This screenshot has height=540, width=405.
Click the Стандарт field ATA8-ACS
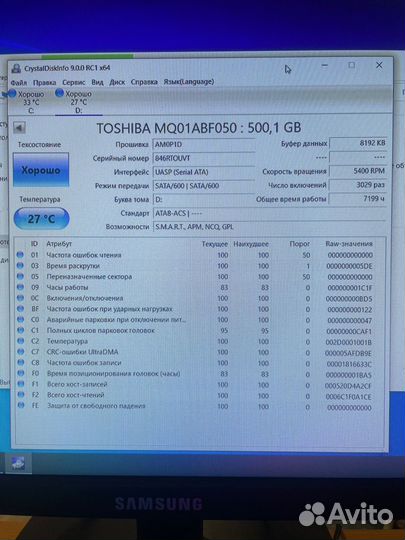click(269, 214)
